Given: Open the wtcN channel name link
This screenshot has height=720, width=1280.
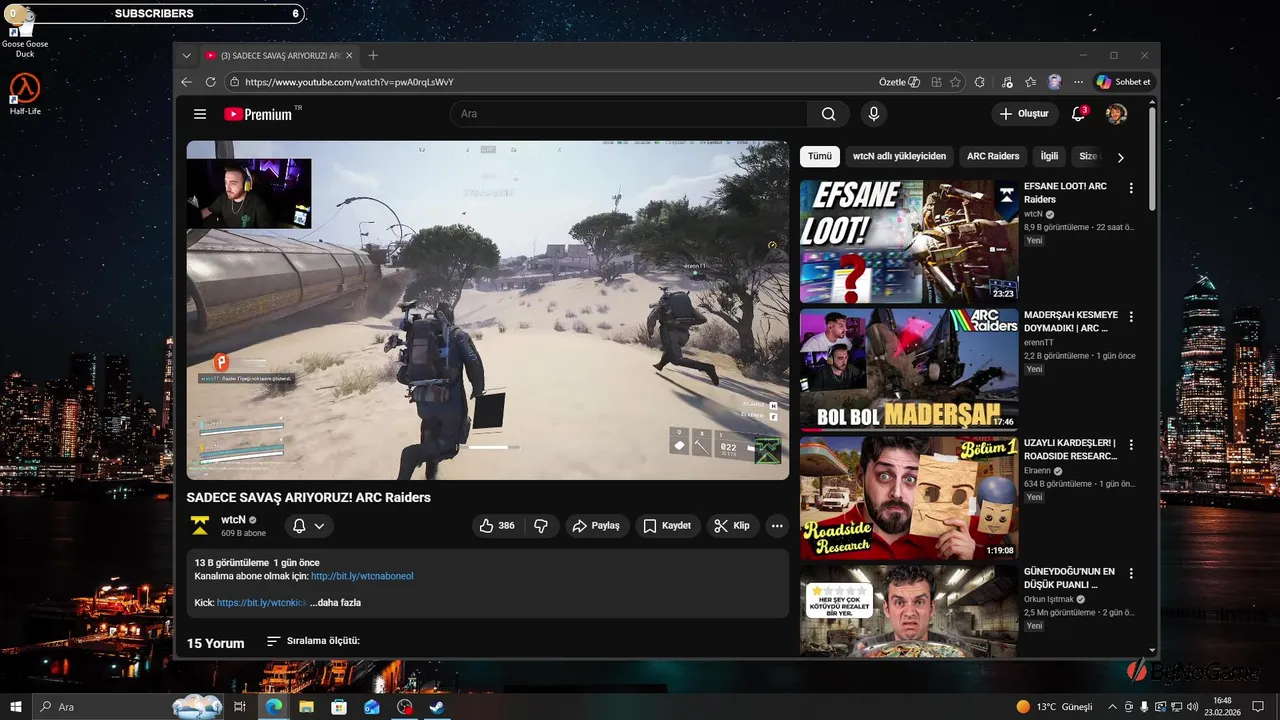Looking at the screenshot, I should click(x=233, y=520).
